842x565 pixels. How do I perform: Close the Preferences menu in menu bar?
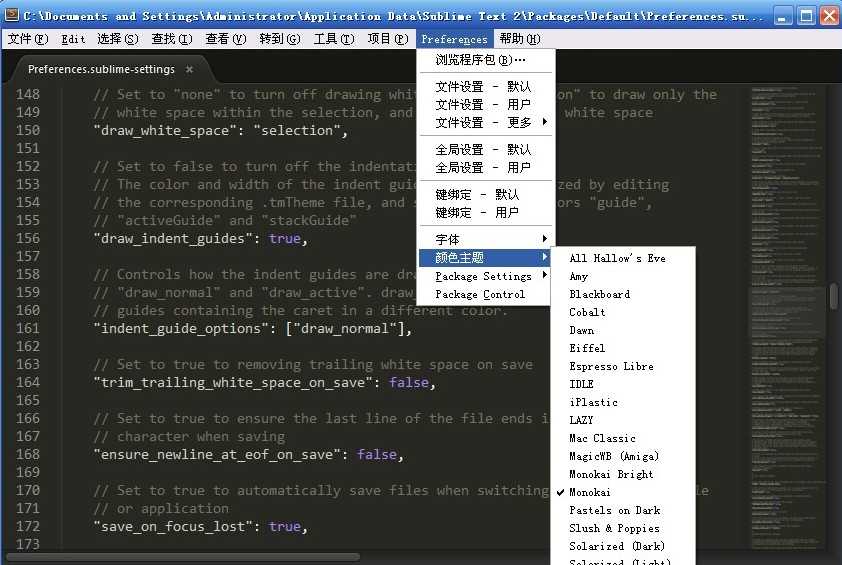coord(454,39)
